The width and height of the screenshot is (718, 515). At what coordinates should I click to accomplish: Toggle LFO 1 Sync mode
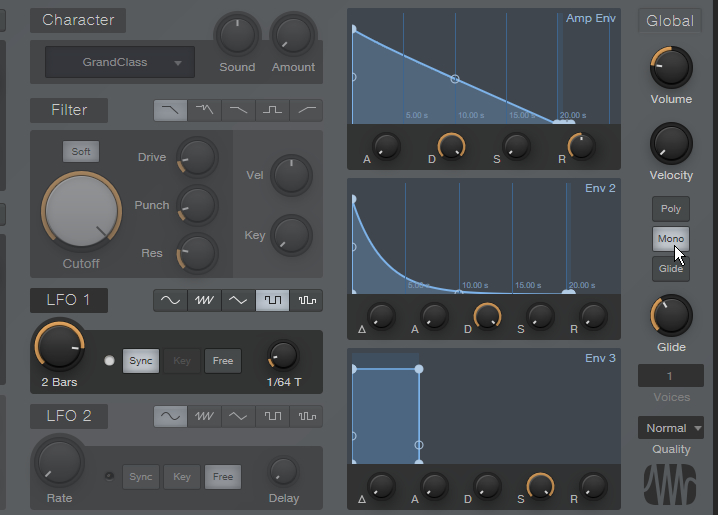pos(141,361)
